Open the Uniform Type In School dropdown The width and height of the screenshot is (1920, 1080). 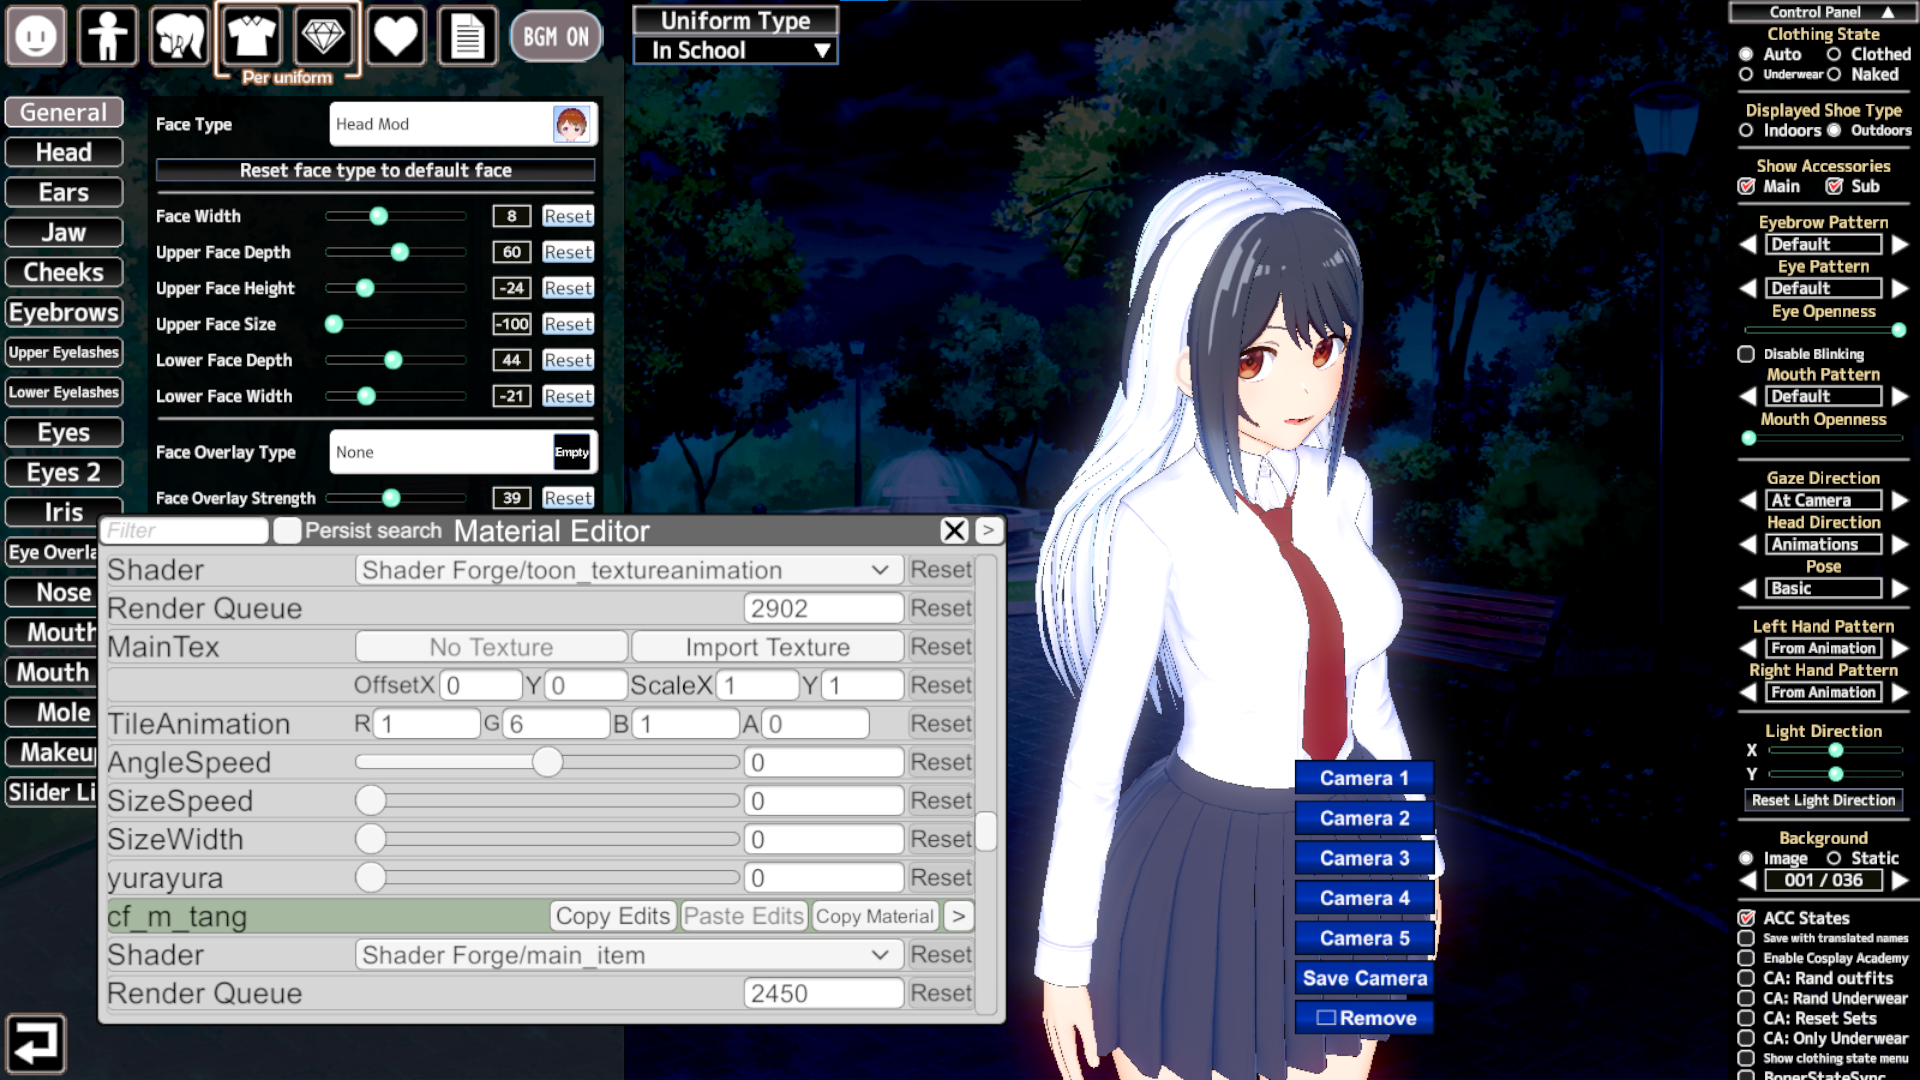tap(735, 51)
